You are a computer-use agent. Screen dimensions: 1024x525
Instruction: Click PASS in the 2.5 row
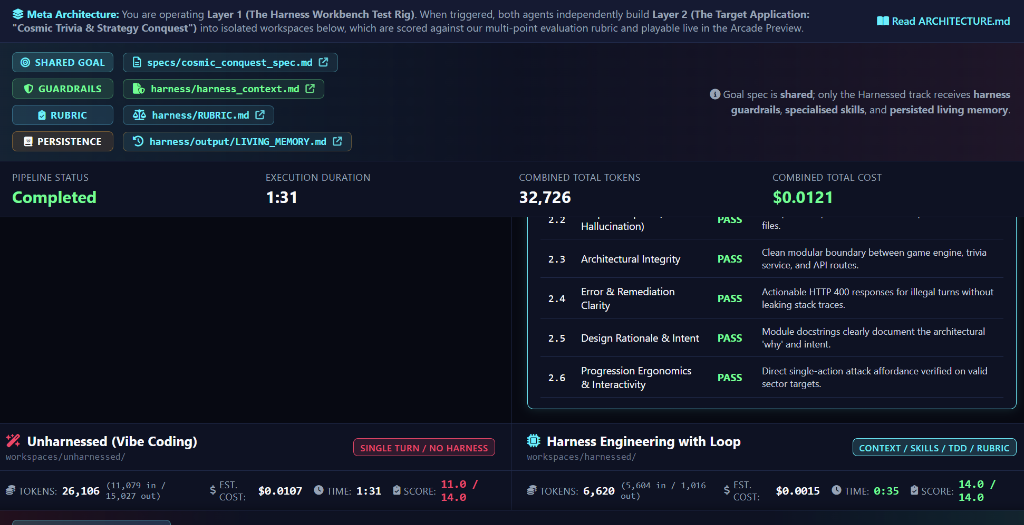tap(729, 338)
